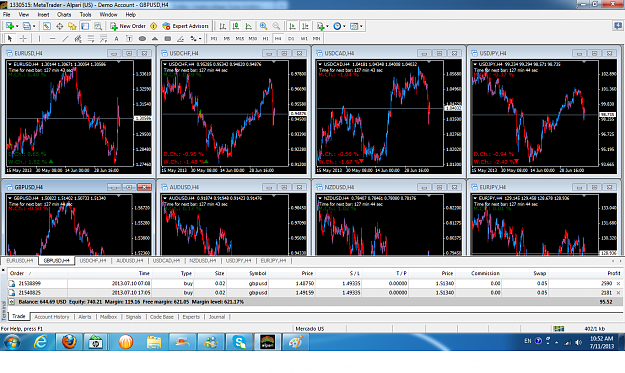Expand the New Chart dropdown arrow

[x=17, y=26]
